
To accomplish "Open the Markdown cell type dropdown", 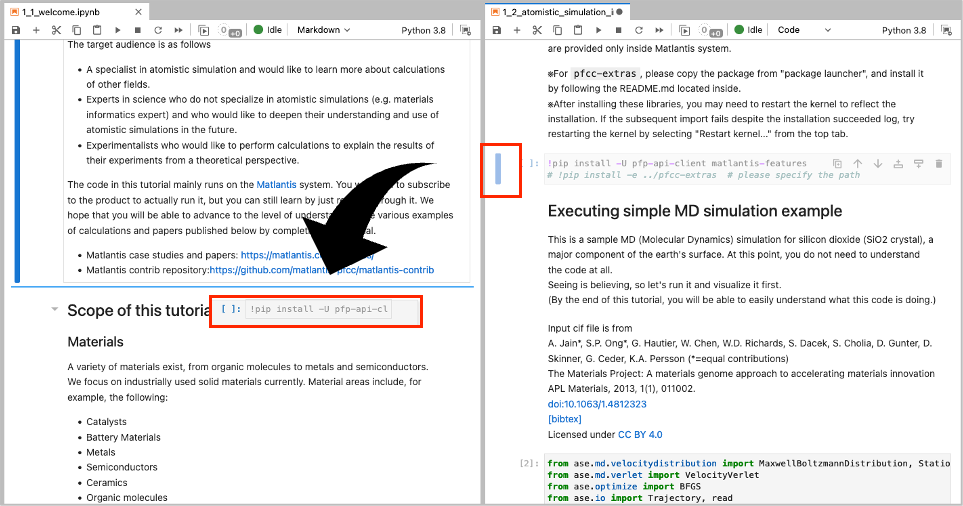I will pyautogui.click(x=323, y=30).
